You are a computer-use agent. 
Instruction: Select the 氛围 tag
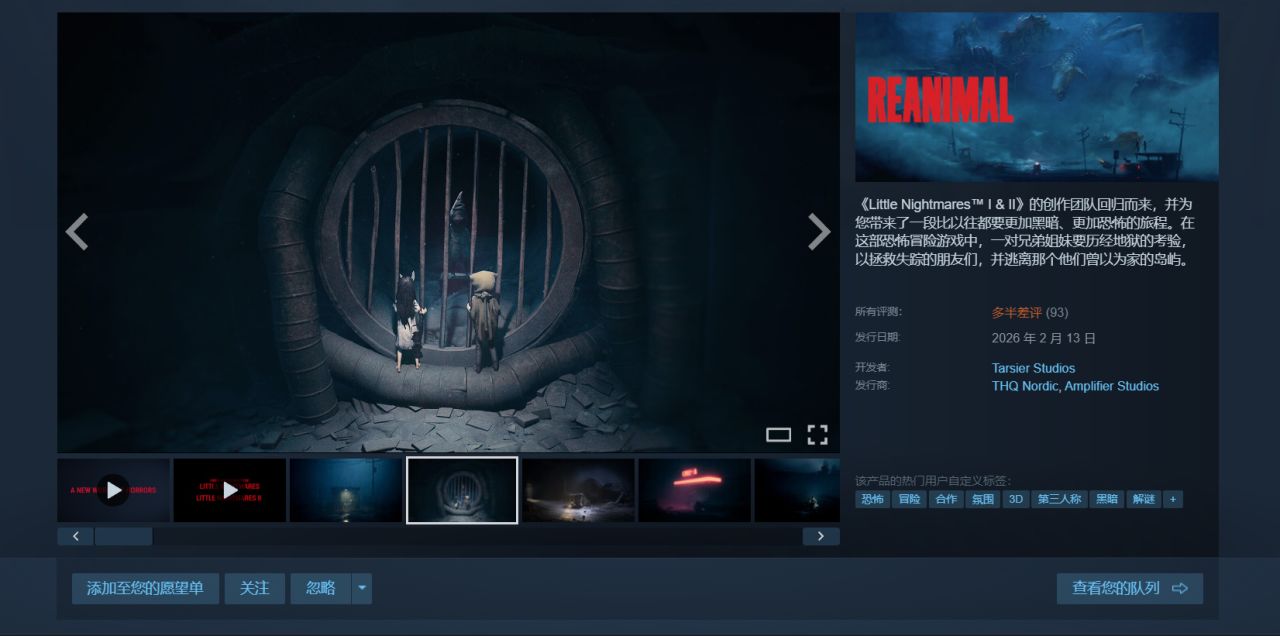[982, 499]
